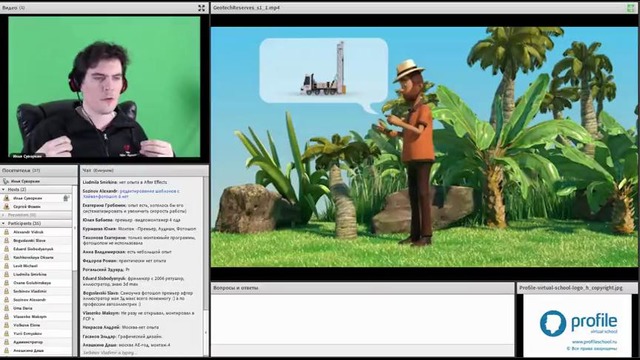Select participant Levit Michael
Screen dimensions: 640x360
pyautogui.click(x=36, y=266)
